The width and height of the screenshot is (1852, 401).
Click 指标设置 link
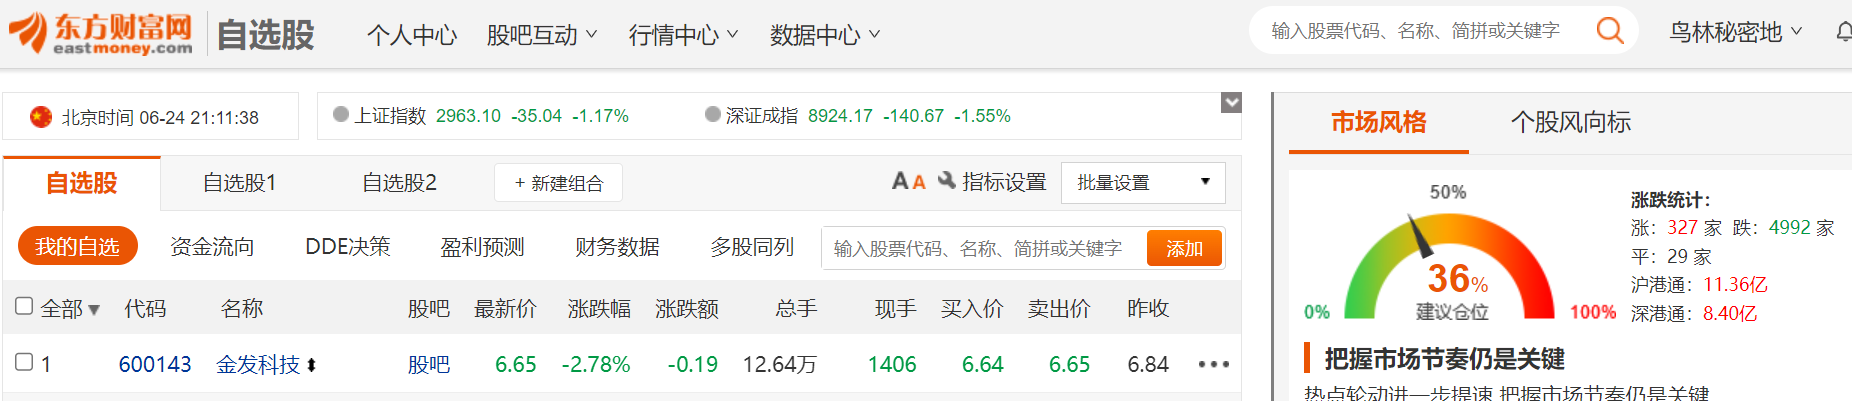(1004, 182)
